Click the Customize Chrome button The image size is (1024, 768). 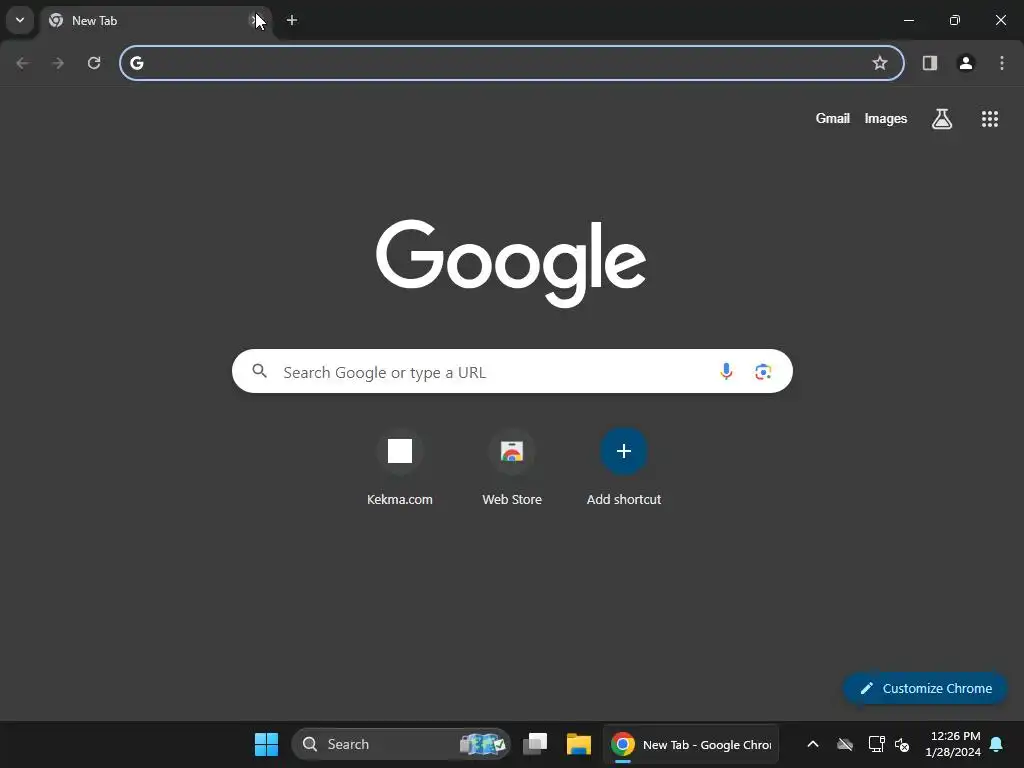coord(925,688)
